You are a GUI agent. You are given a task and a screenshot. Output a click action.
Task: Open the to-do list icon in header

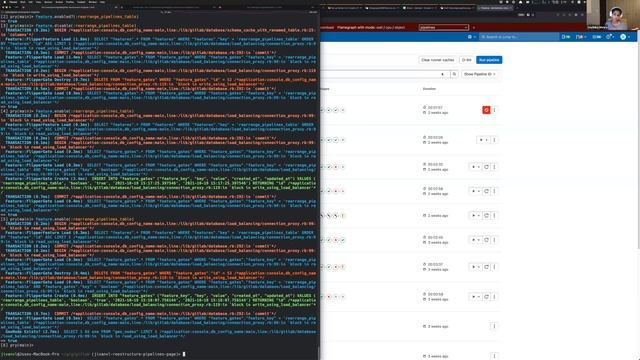click(x=596, y=37)
